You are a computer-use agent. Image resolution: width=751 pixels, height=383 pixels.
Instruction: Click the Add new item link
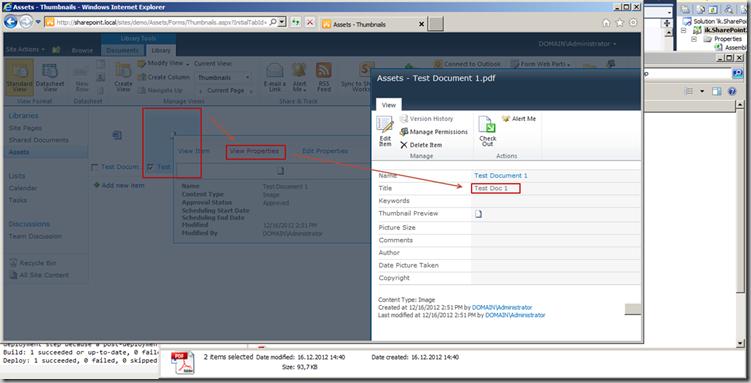coord(119,185)
